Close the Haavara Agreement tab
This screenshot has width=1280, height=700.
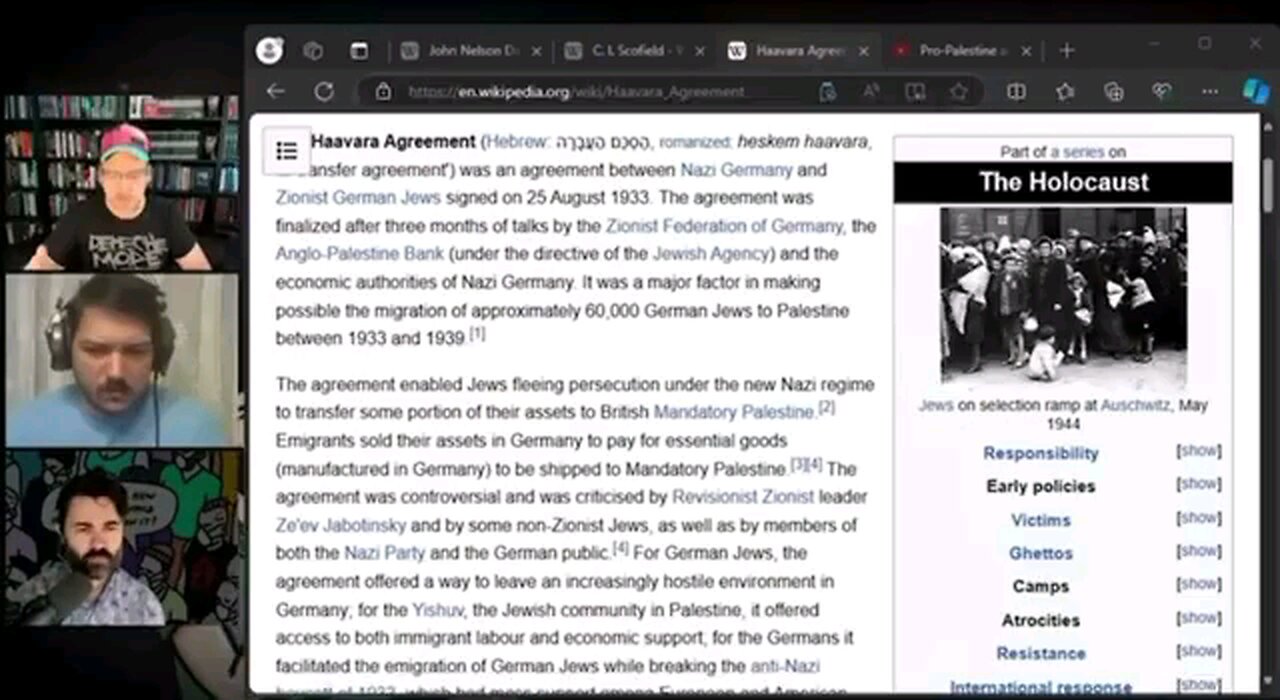coord(863,51)
